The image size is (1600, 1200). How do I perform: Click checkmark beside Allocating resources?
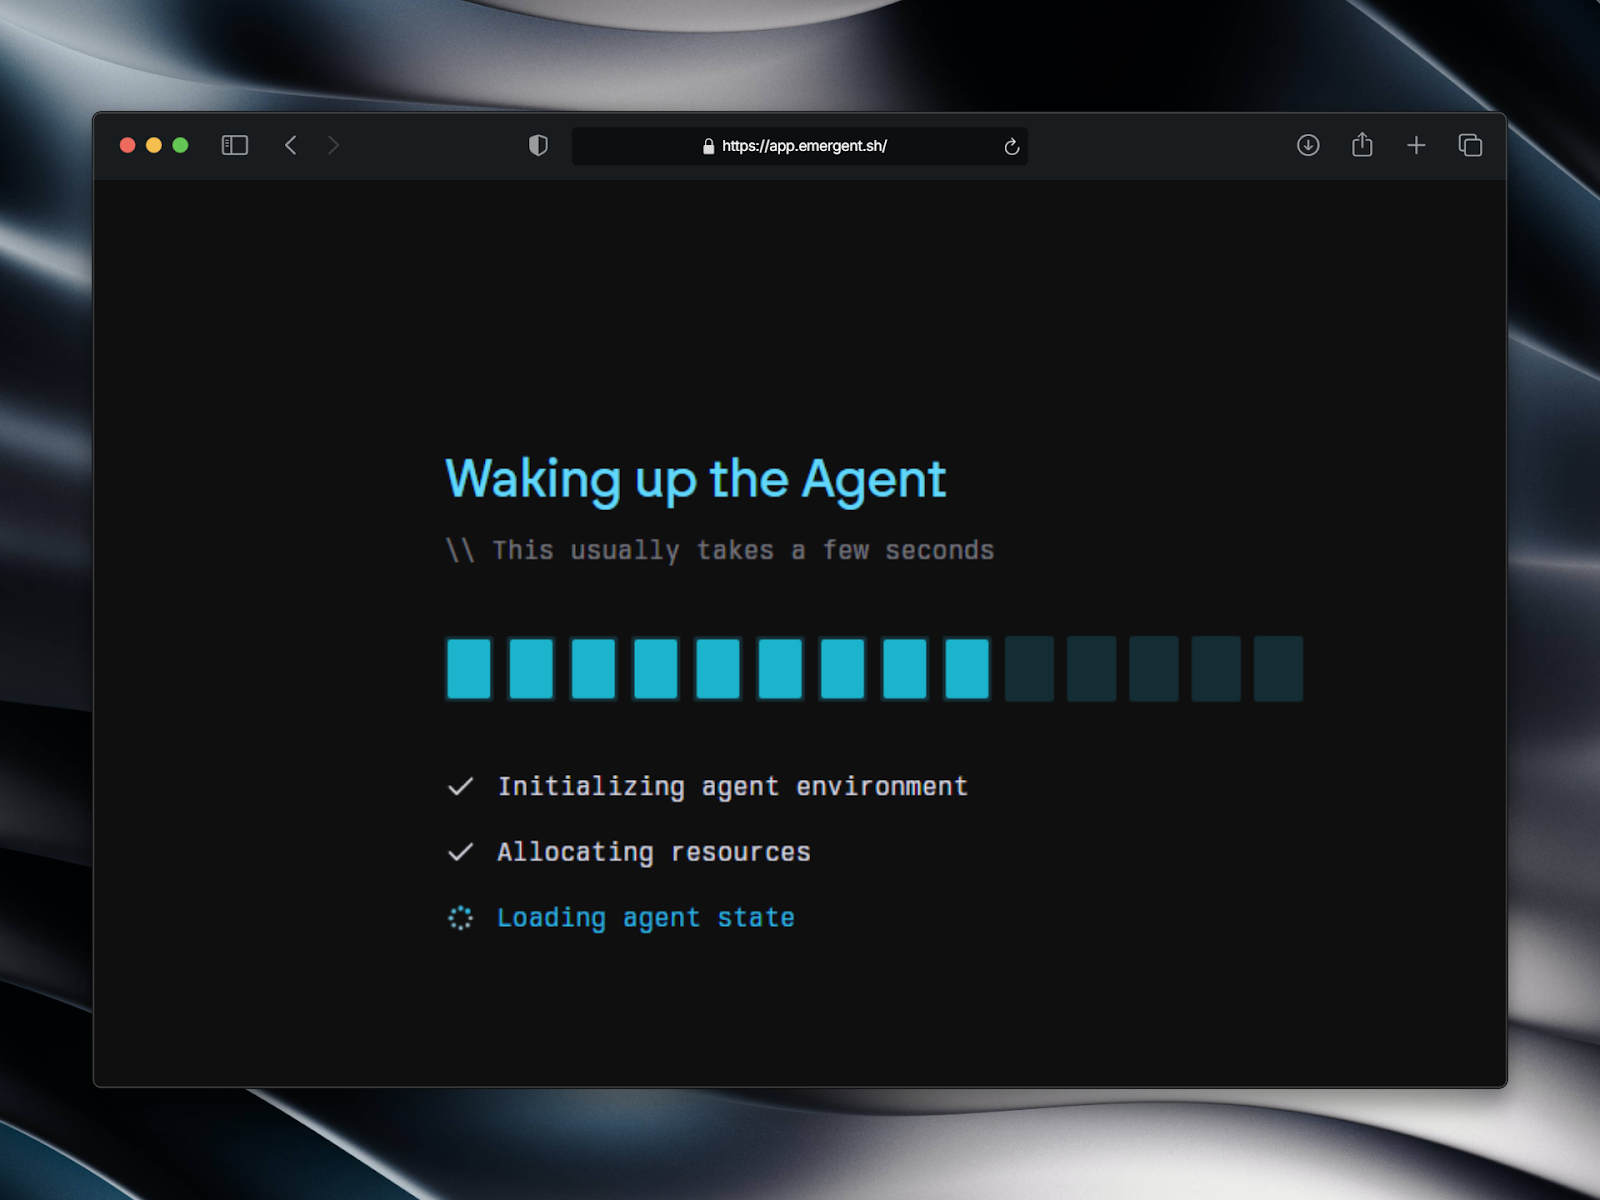pos(460,852)
